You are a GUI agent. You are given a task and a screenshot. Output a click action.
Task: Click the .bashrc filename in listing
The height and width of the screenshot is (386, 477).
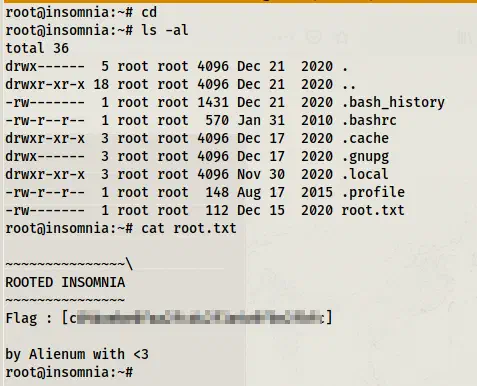(369, 120)
